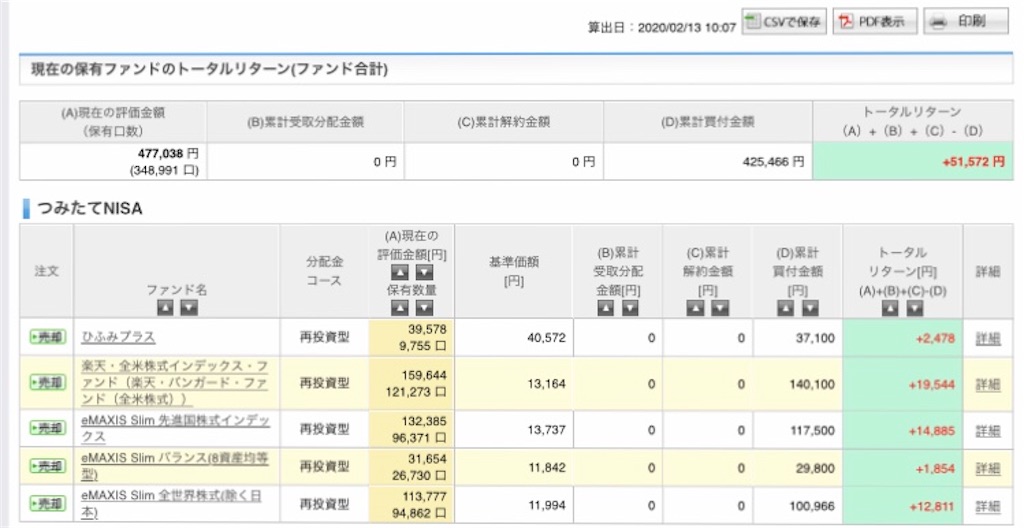The height and width of the screenshot is (528, 1024).
Task: Open 楽天・全米株式インデックス・ファンド link
Action: point(174,382)
